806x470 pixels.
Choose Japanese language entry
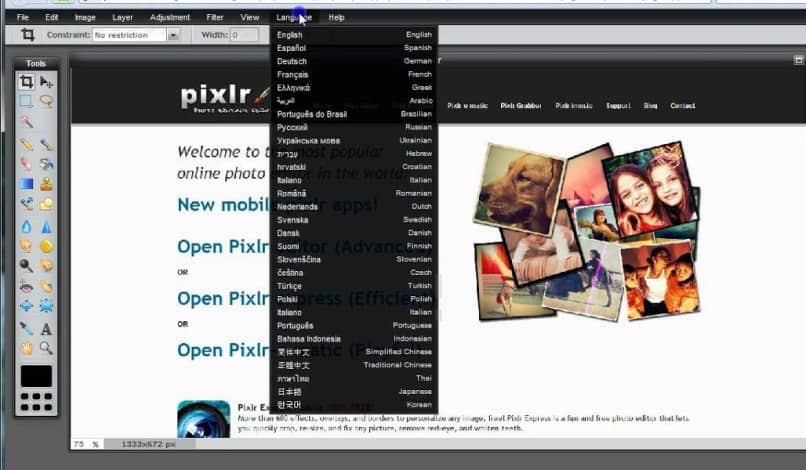354,392
